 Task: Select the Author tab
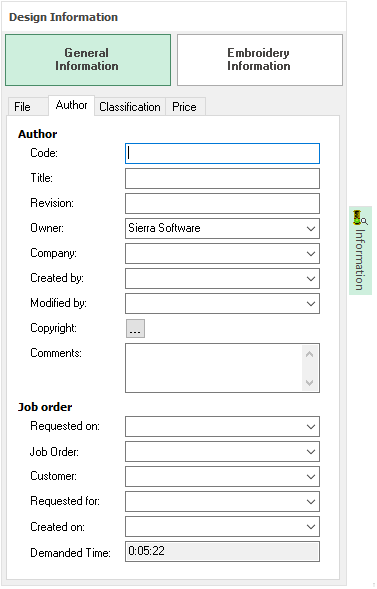71,106
